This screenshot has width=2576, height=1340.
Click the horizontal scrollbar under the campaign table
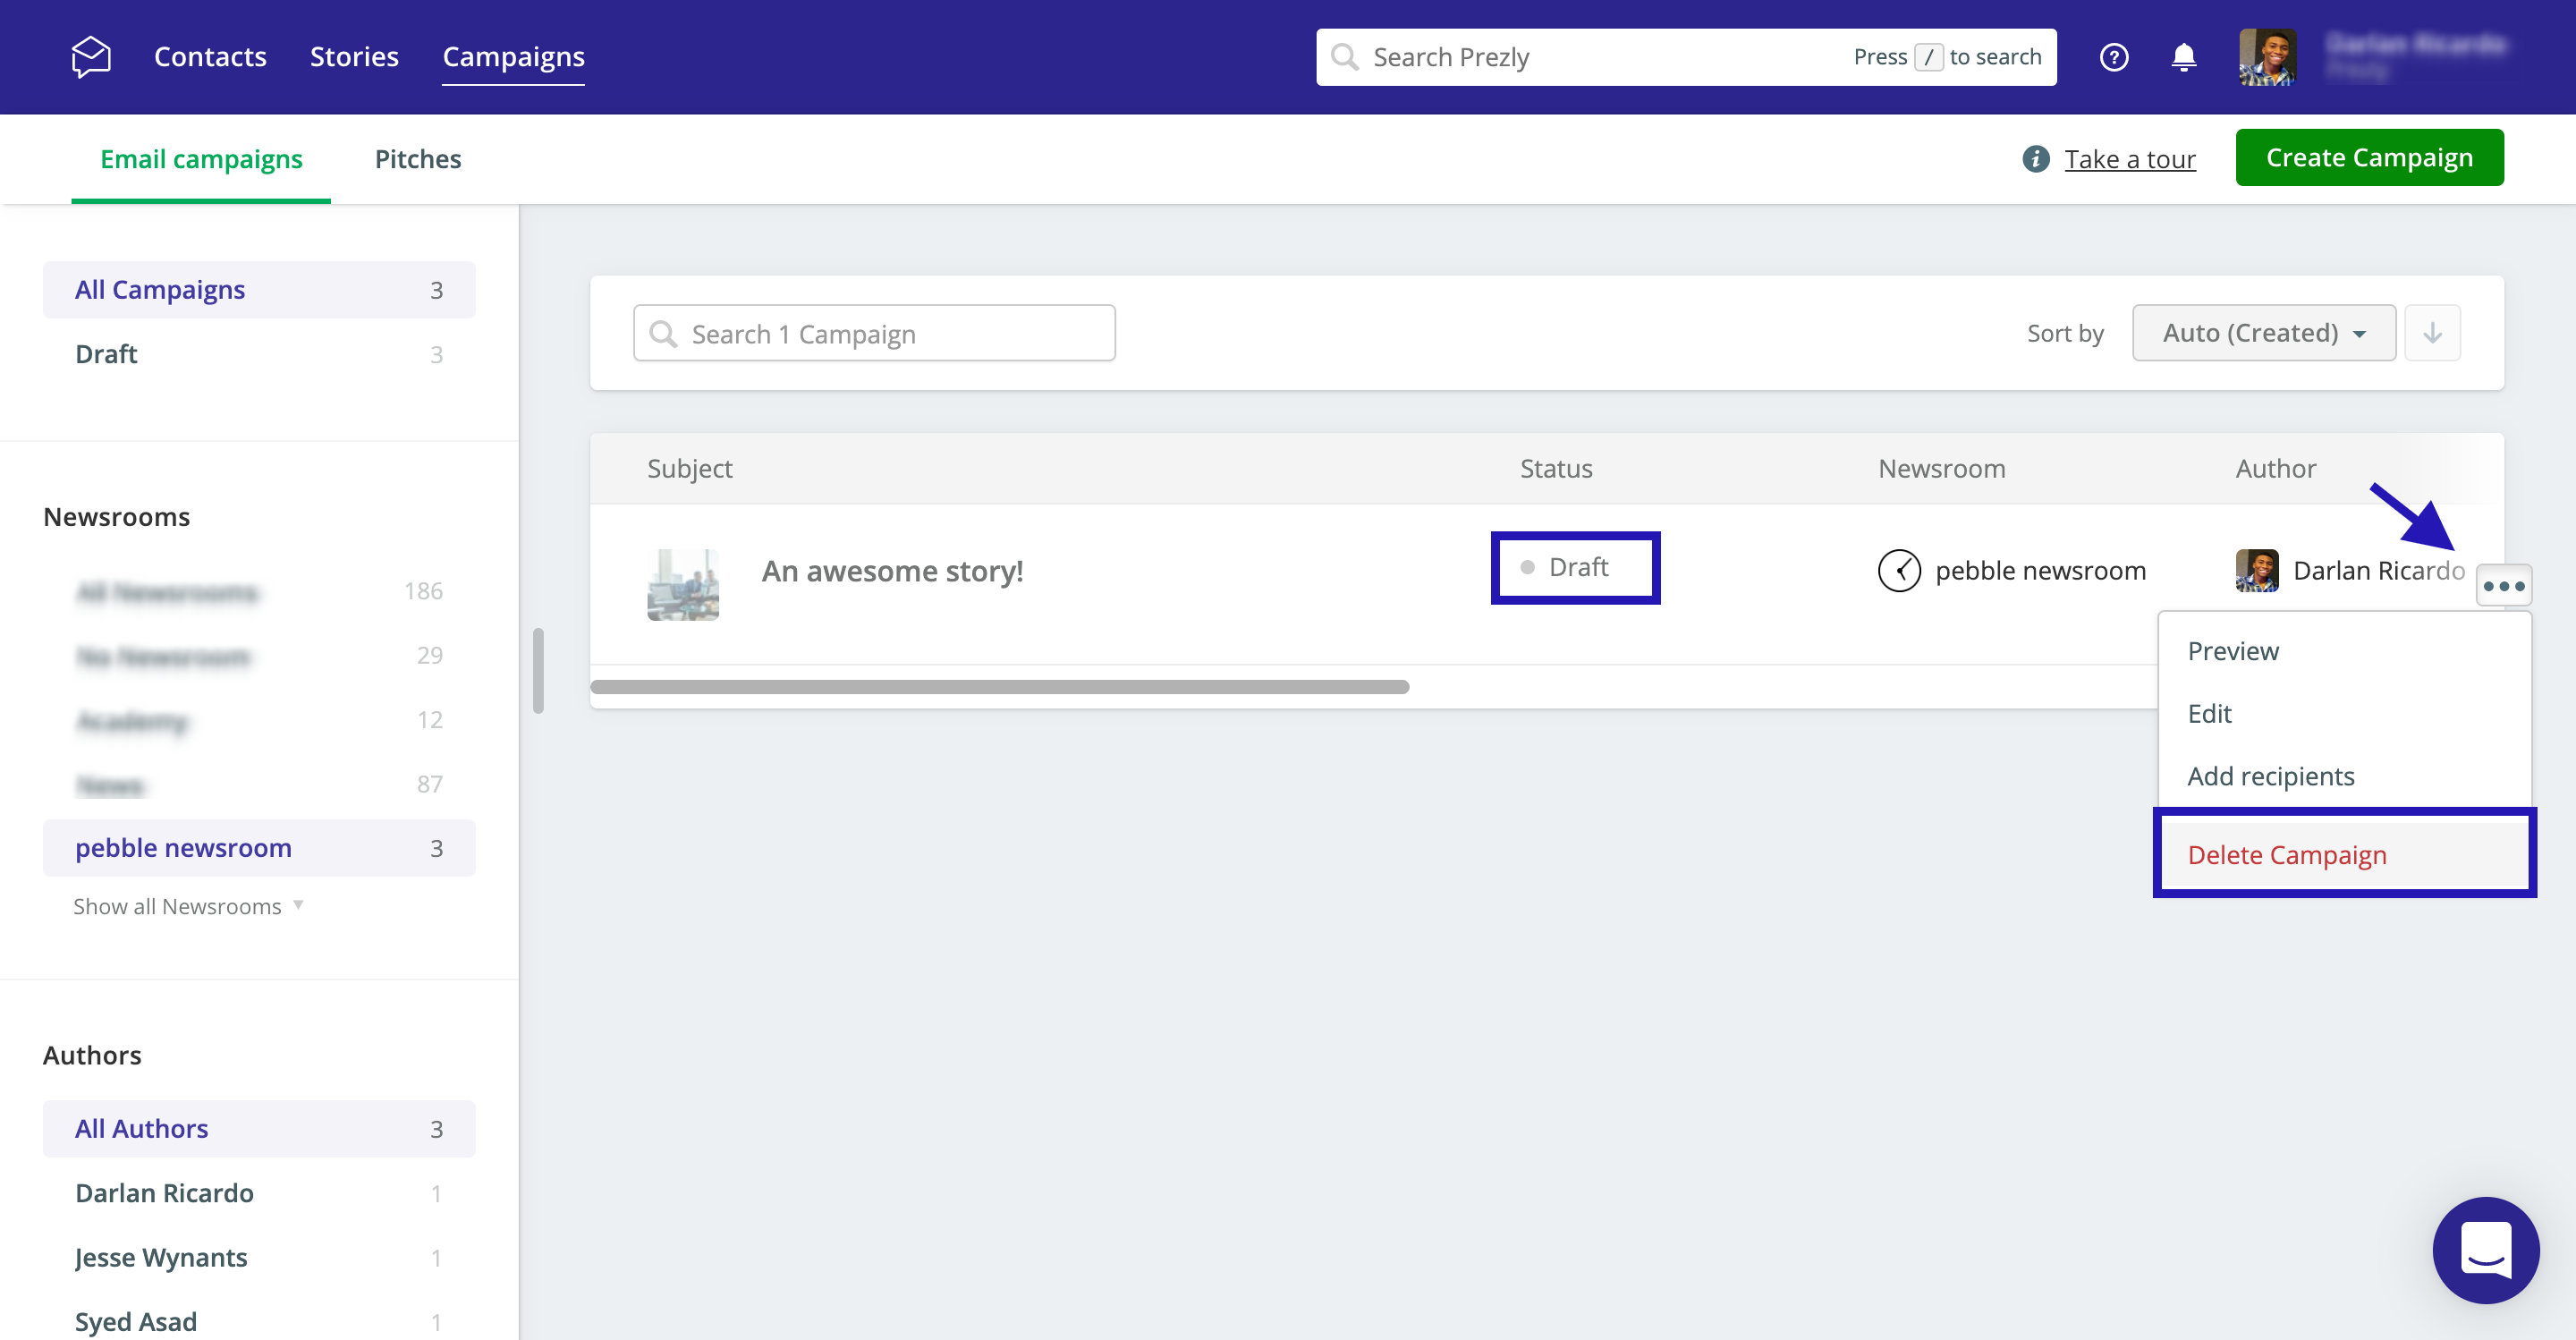999,687
